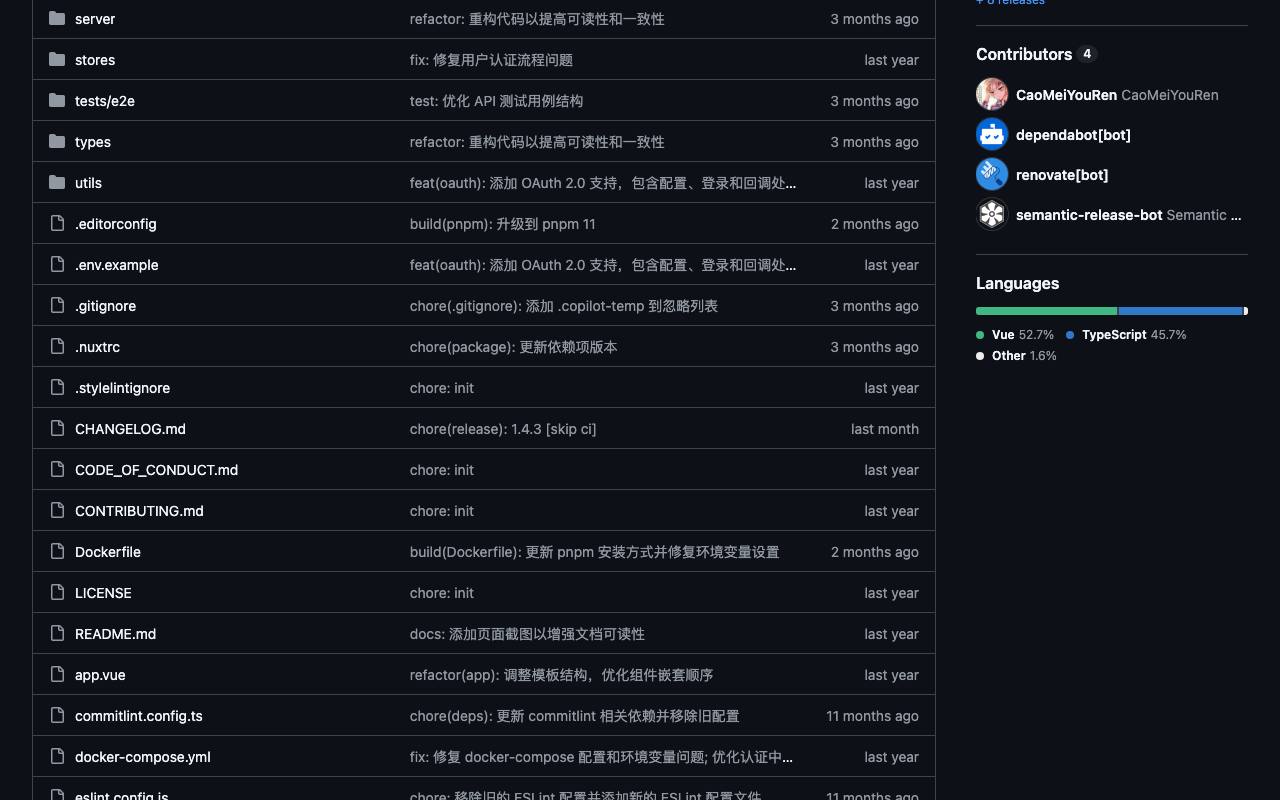Open the CODE_OF_CONDUCT.md file
Viewport: 1280px width, 800px height.
[156, 470]
